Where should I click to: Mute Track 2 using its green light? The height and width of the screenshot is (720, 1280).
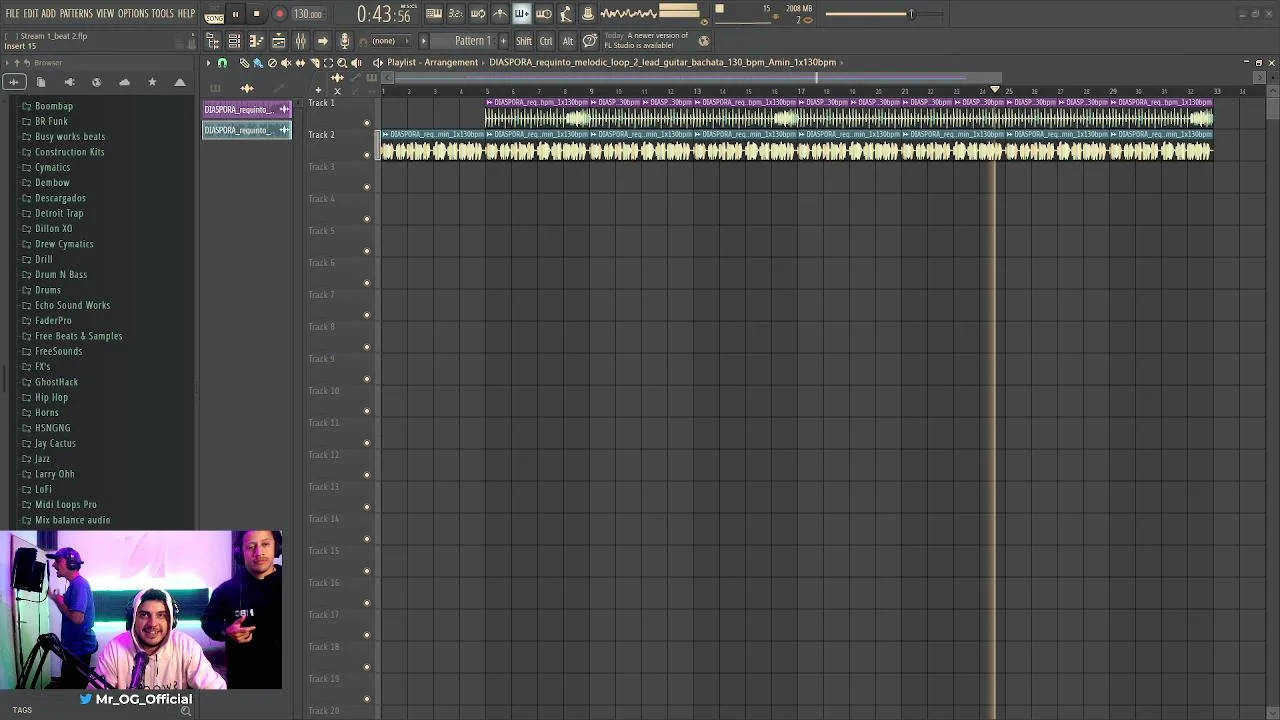tap(367, 154)
